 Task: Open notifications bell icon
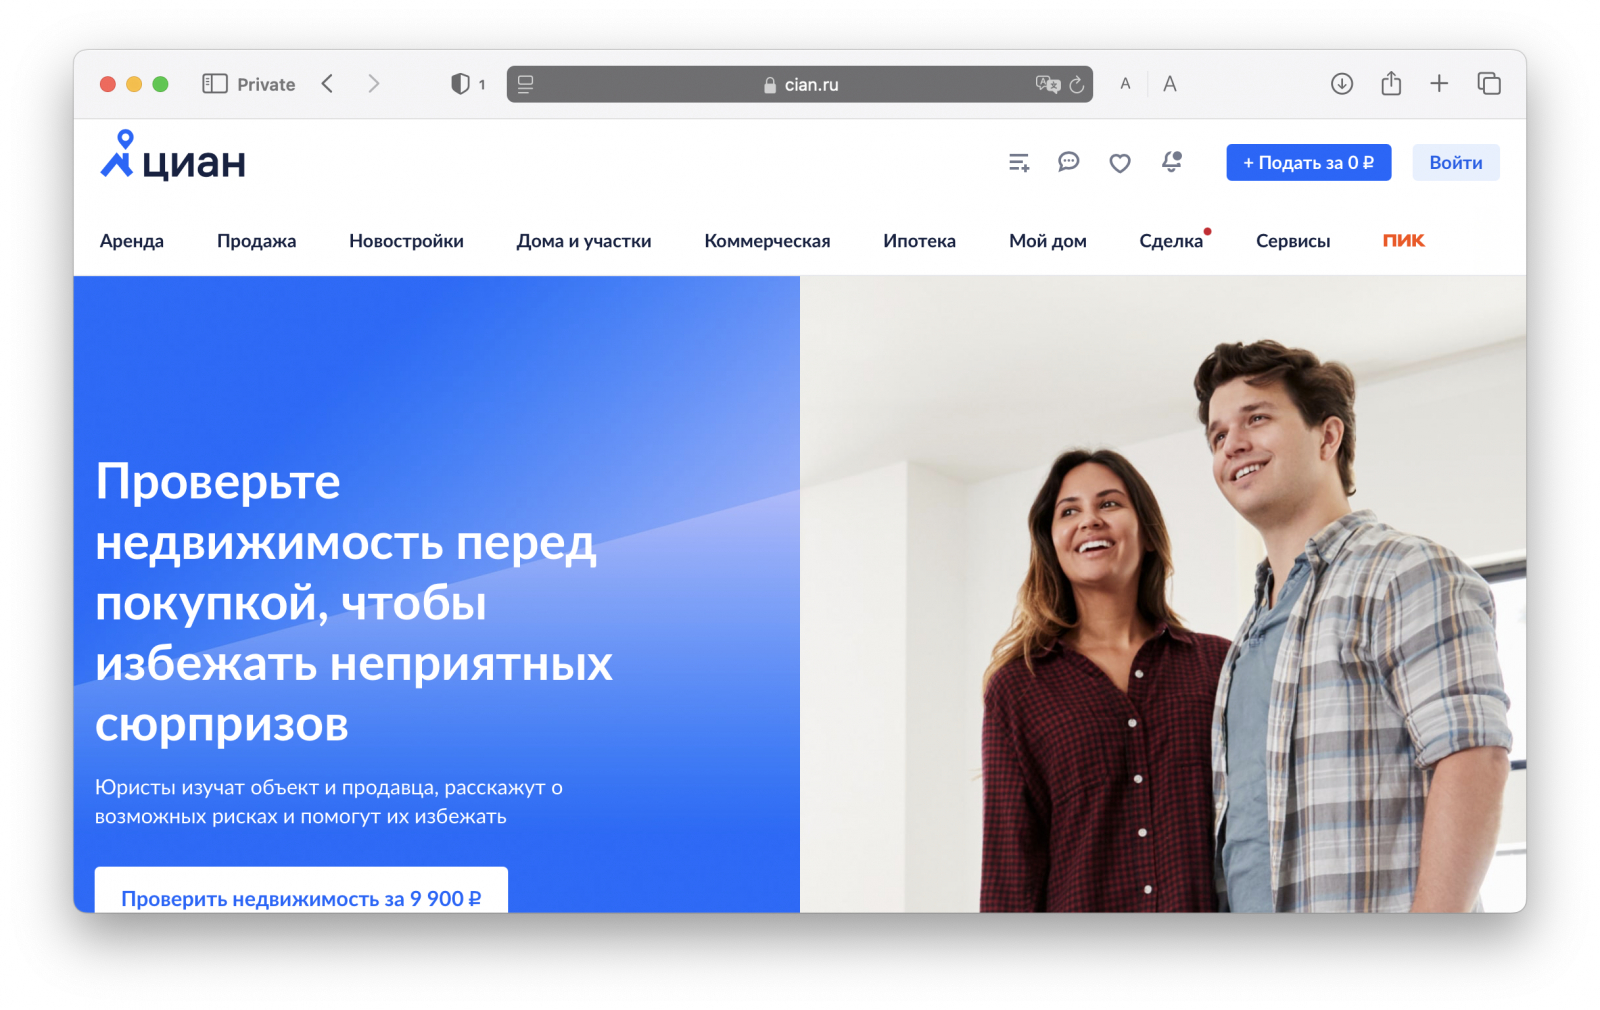pos(1172,162)
